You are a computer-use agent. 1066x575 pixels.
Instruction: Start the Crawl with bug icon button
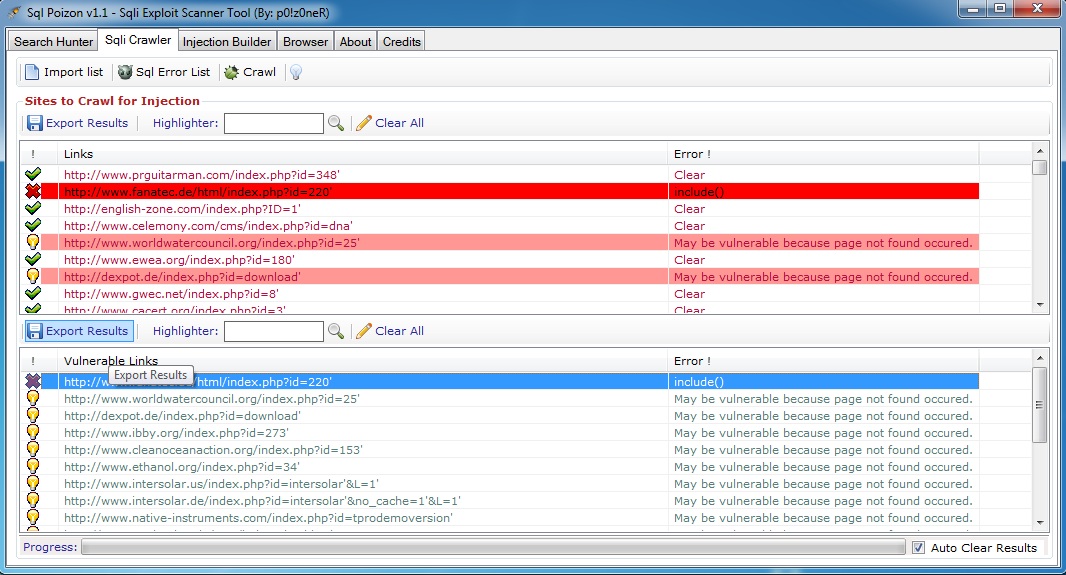tap(250, 72)
